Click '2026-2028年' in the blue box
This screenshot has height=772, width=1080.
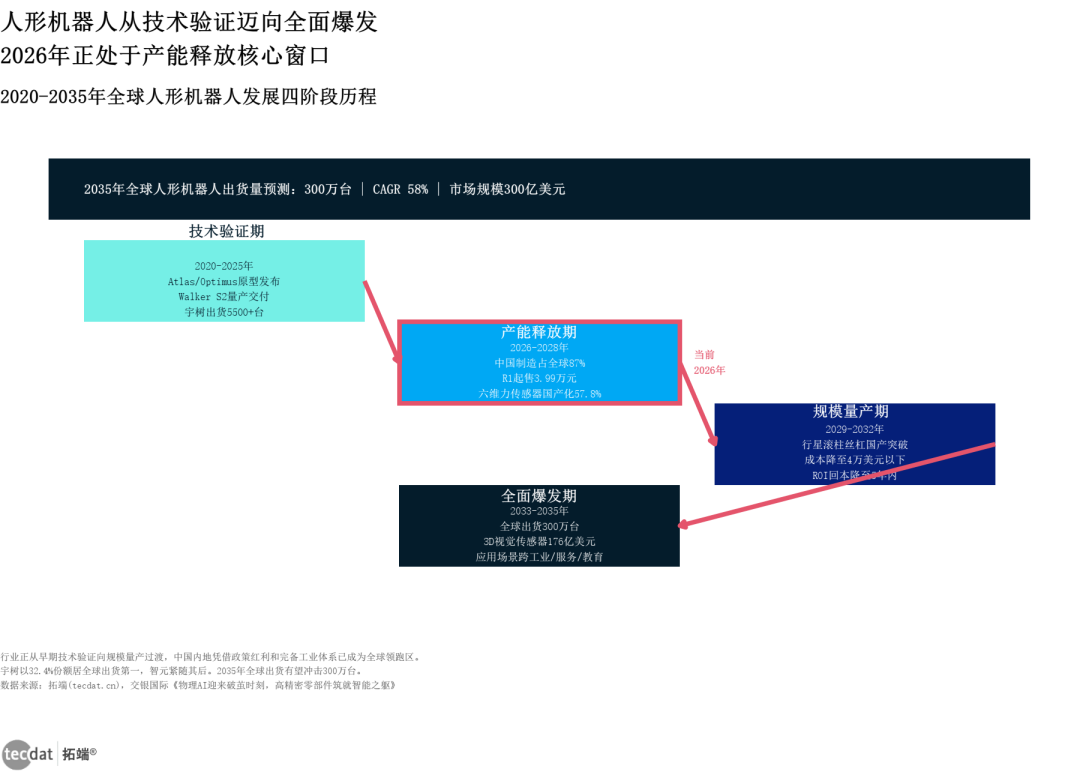(539, 348)
